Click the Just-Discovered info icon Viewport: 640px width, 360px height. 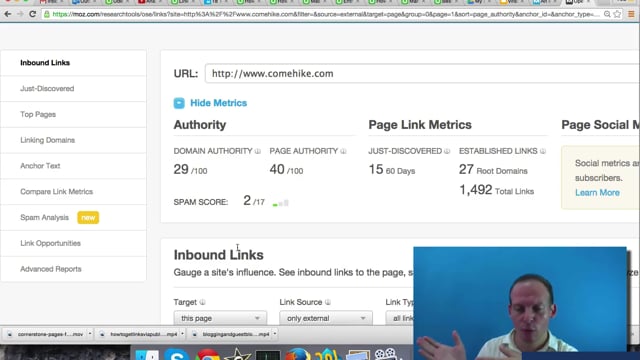pos(447,151)
